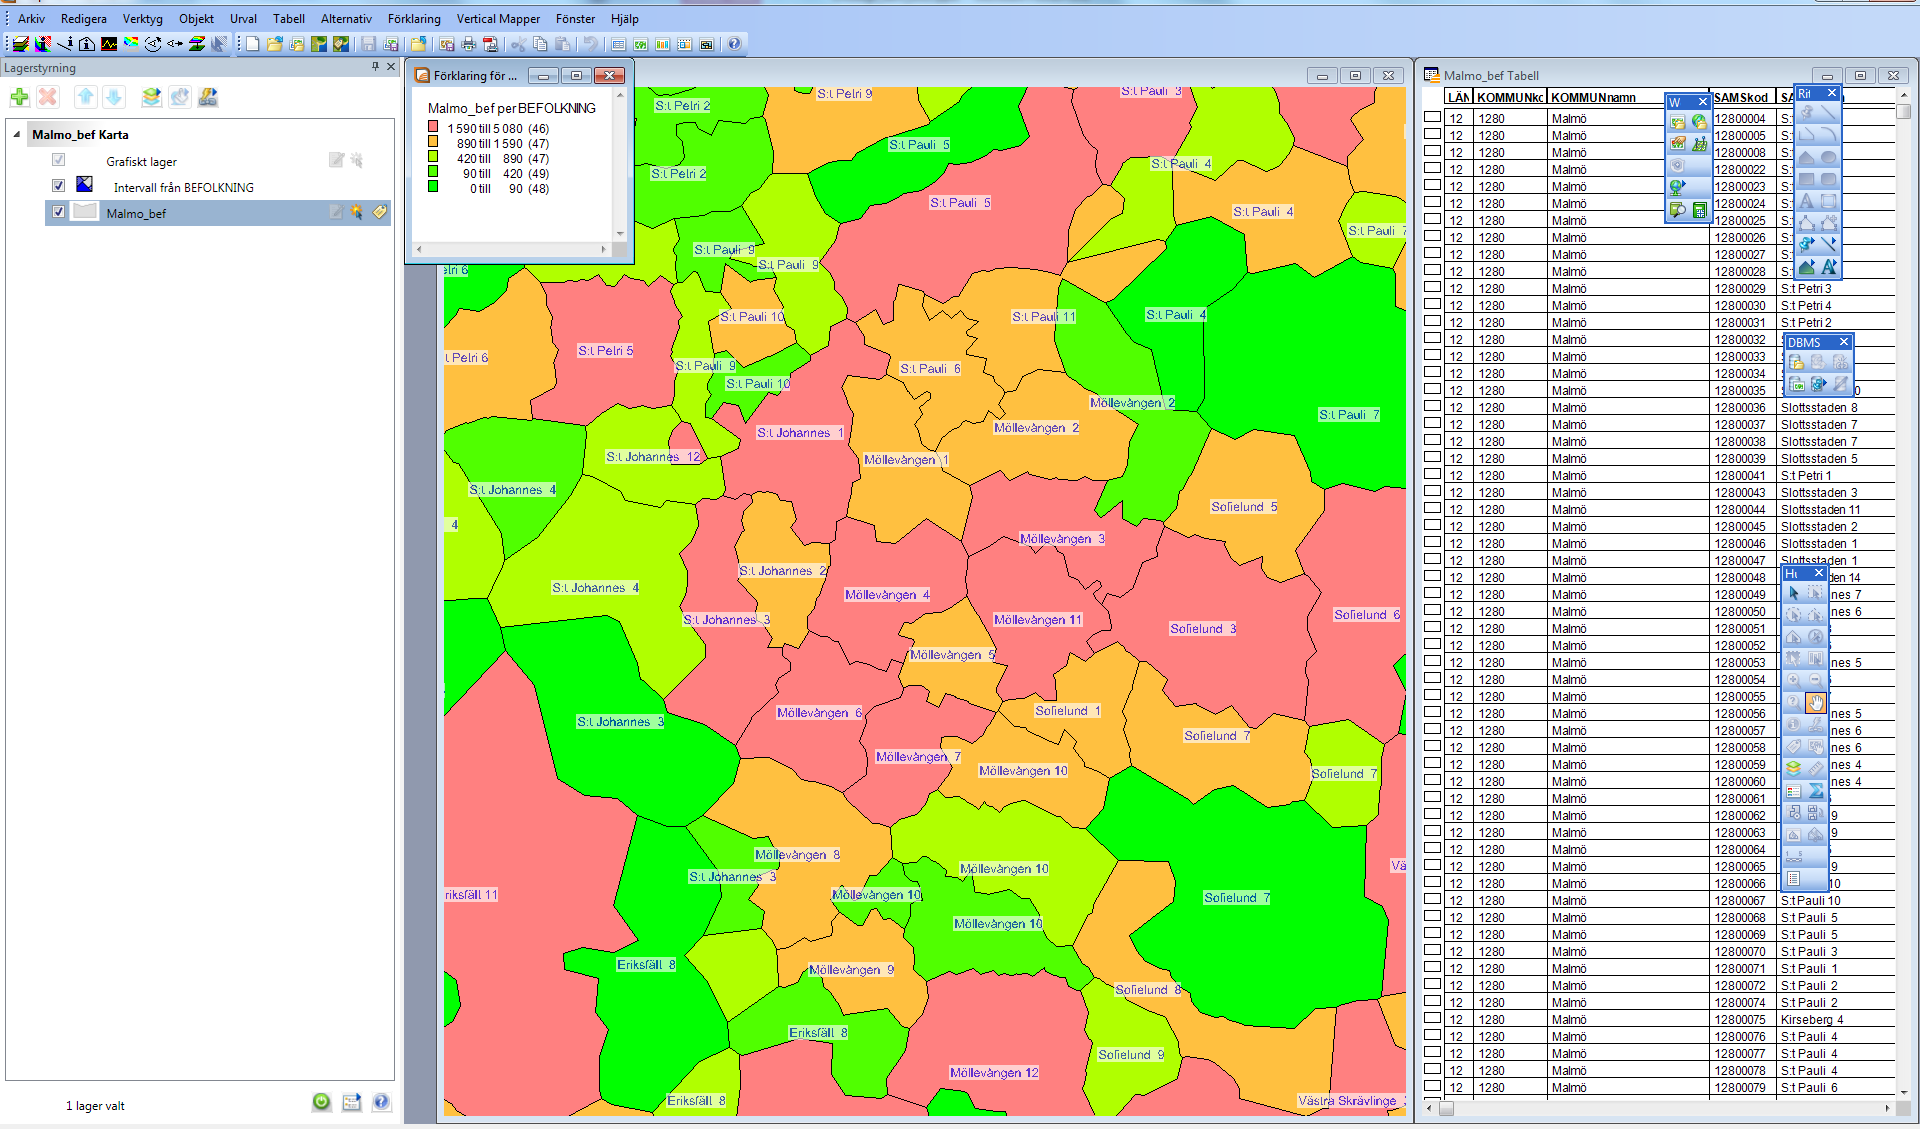Click the Sigma statistics icon
The width and height of the screenshot is (1920, 1129).
[x=1816, y=790]
